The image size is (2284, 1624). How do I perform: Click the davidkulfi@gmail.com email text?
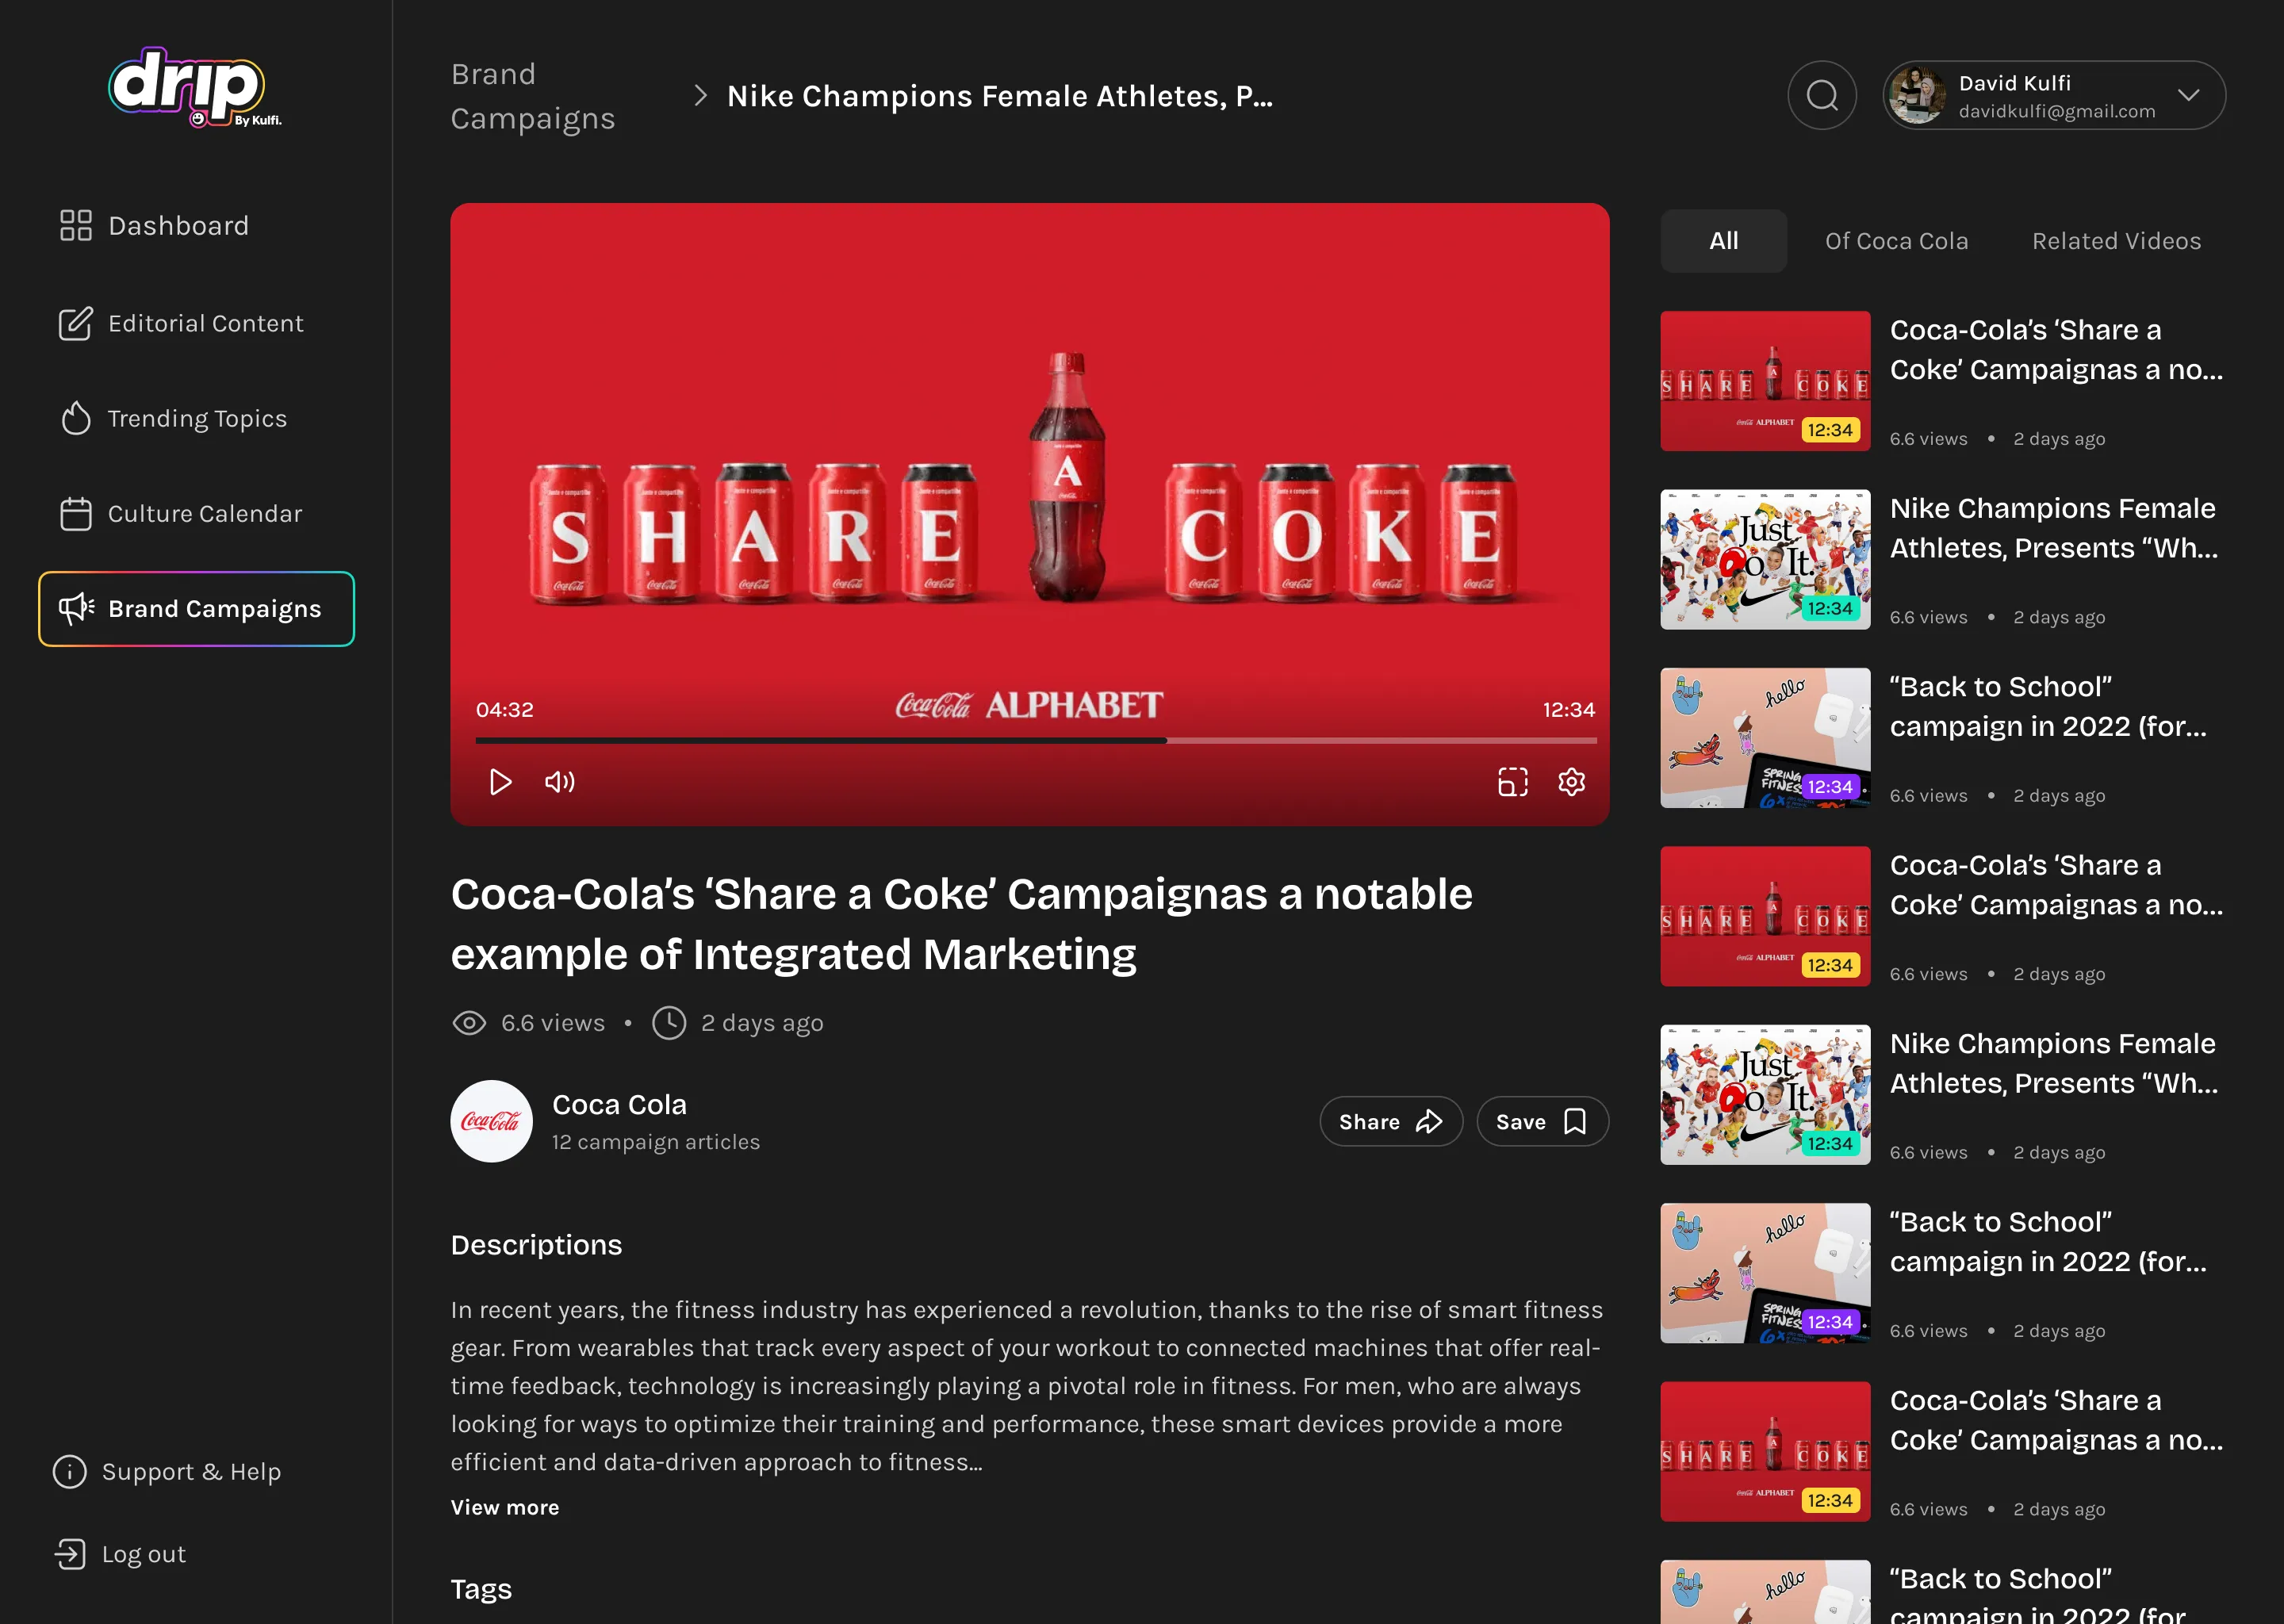pos(2057,112)
